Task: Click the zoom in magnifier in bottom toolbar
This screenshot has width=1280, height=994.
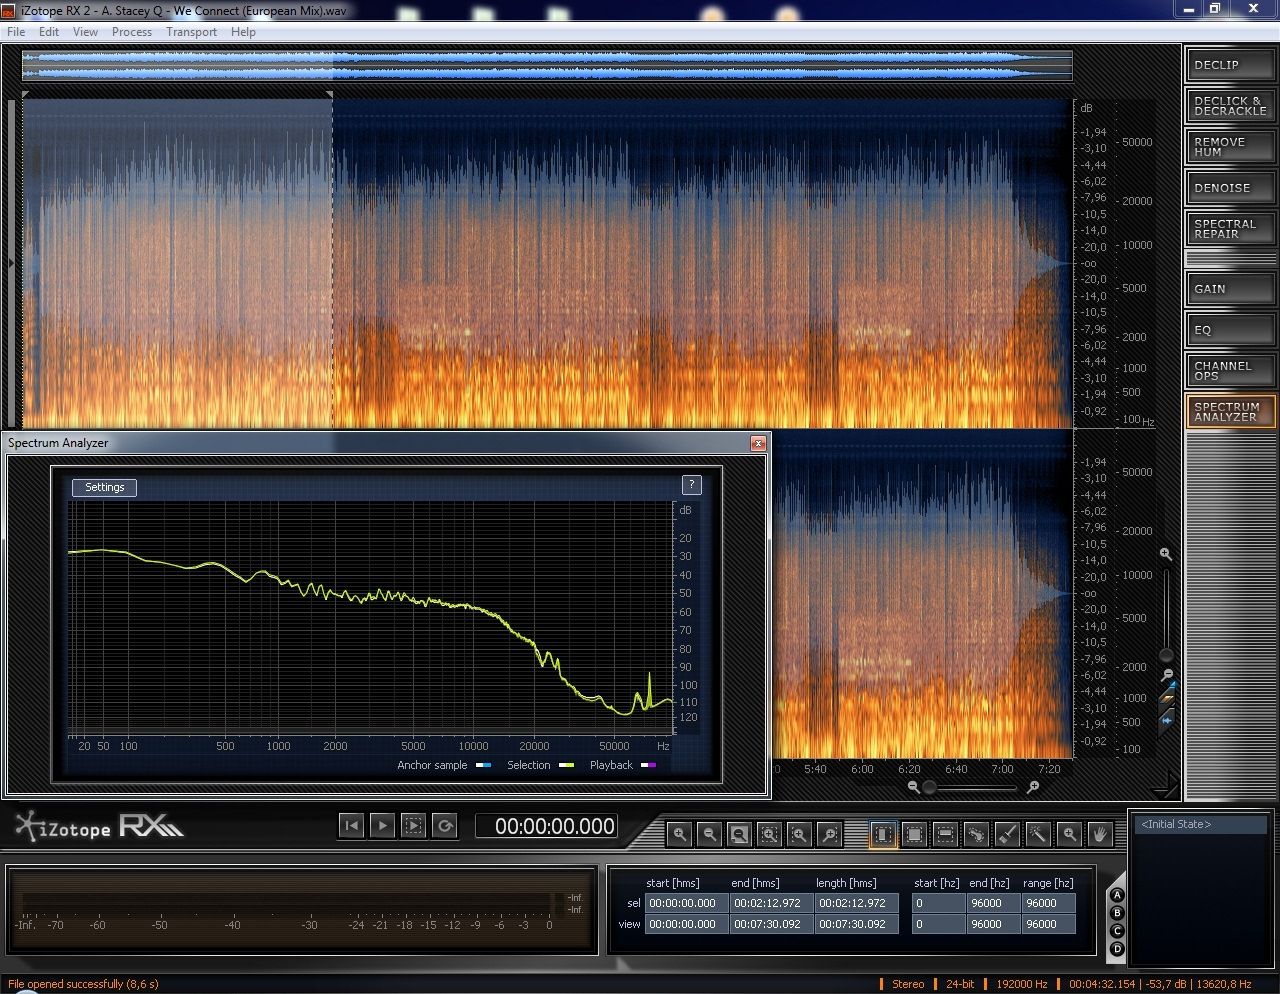Action: coord(680,834)
